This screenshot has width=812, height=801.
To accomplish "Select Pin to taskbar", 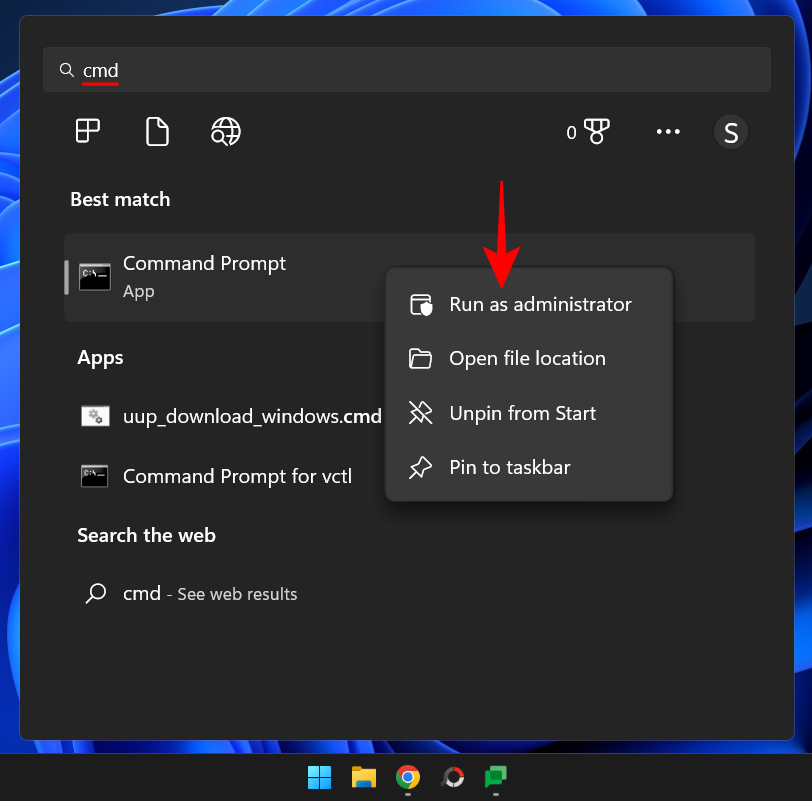I will pyautogui.click(x=510, y=467).
